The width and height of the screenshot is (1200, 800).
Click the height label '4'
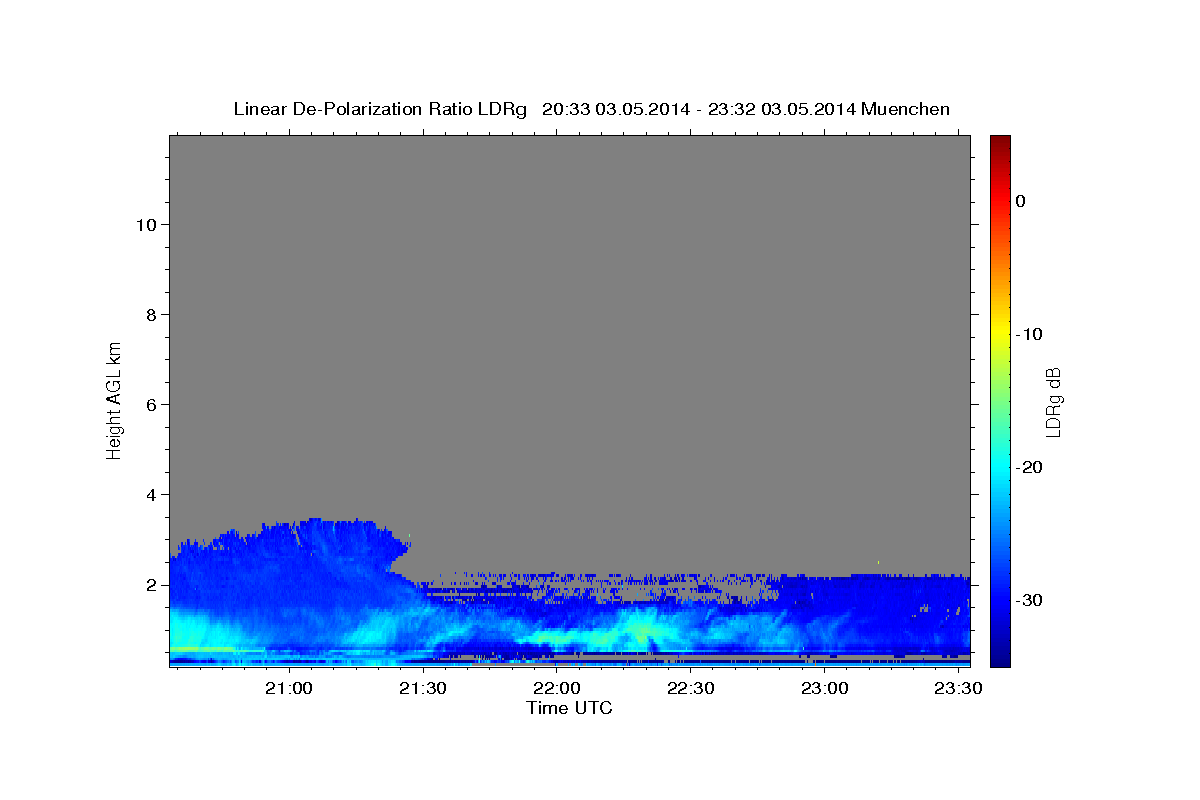[x=149, y=495]
